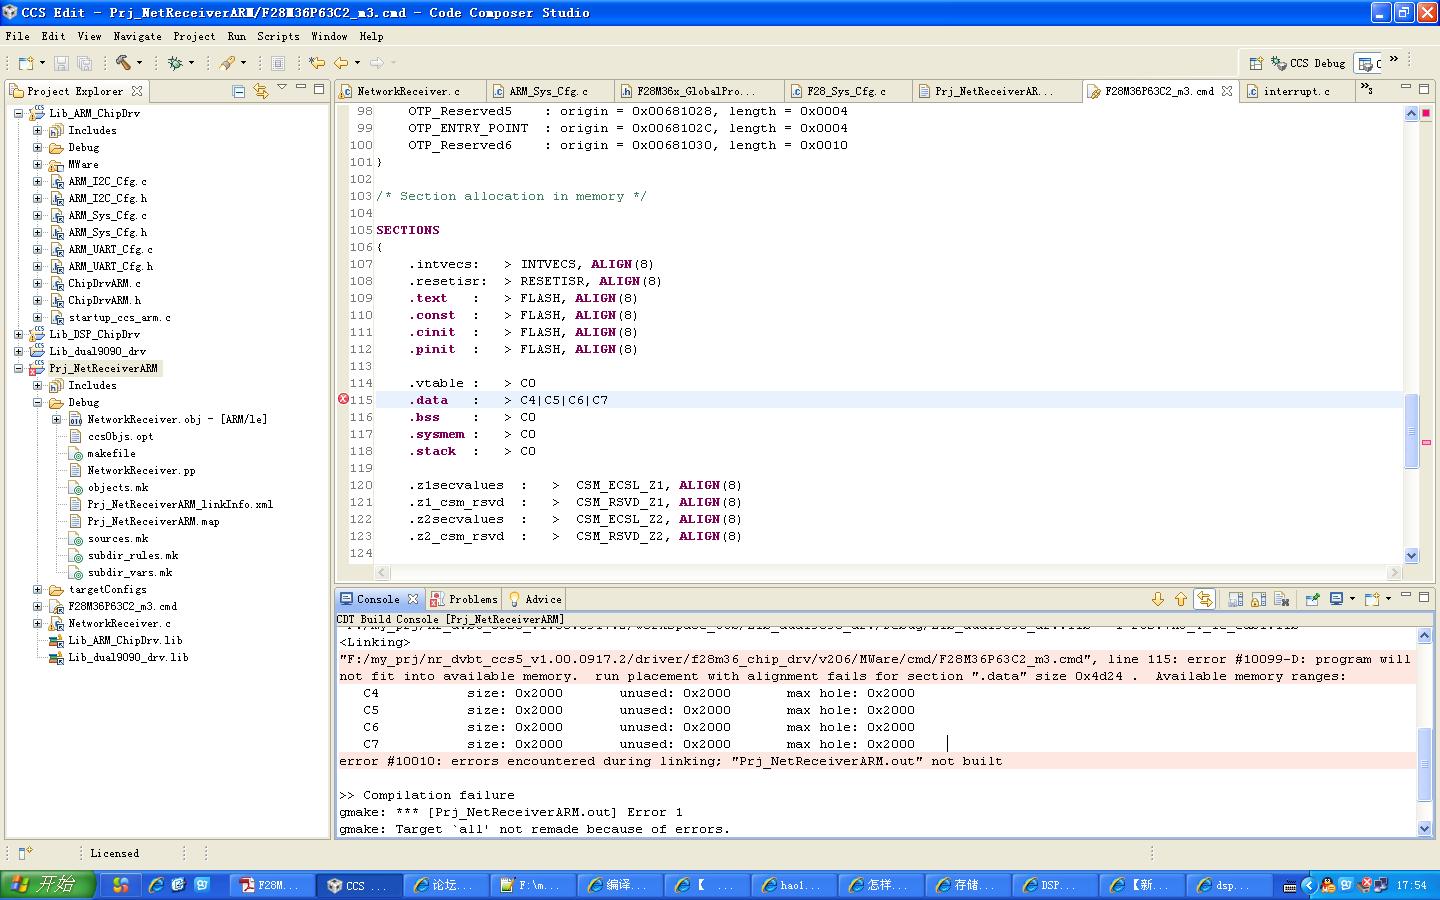Click the Save disk icon in toolbar

pyautogui.click(x=61, y=63)
